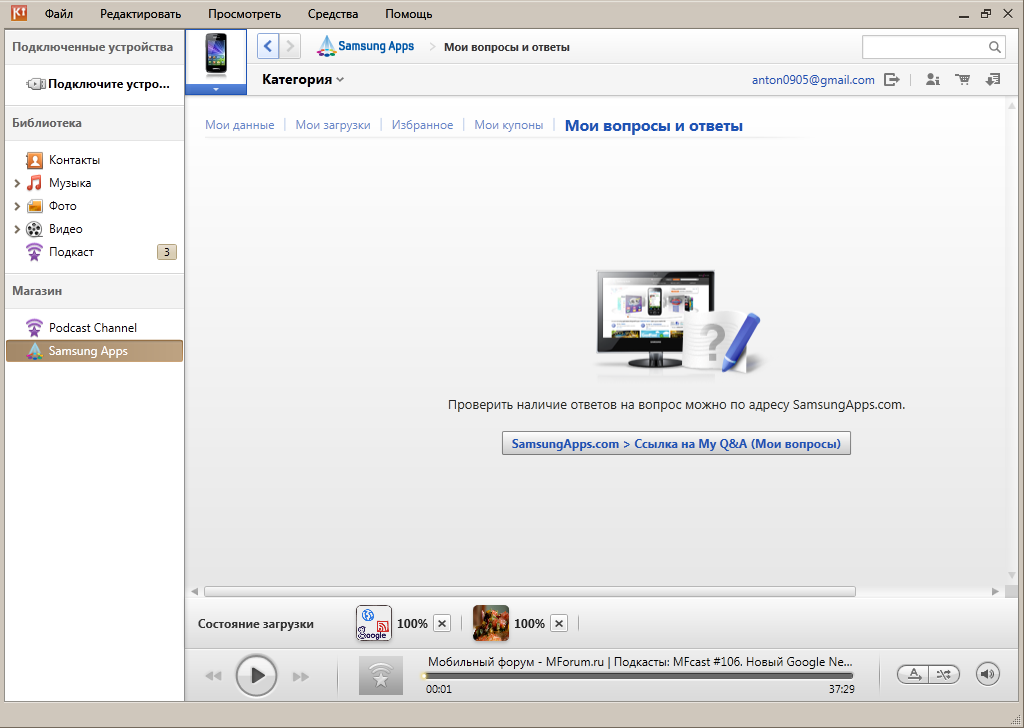The height and width of the screenshot is (728, 1024).
Task: Open Контакты in the library
Action: coord(74,160)
